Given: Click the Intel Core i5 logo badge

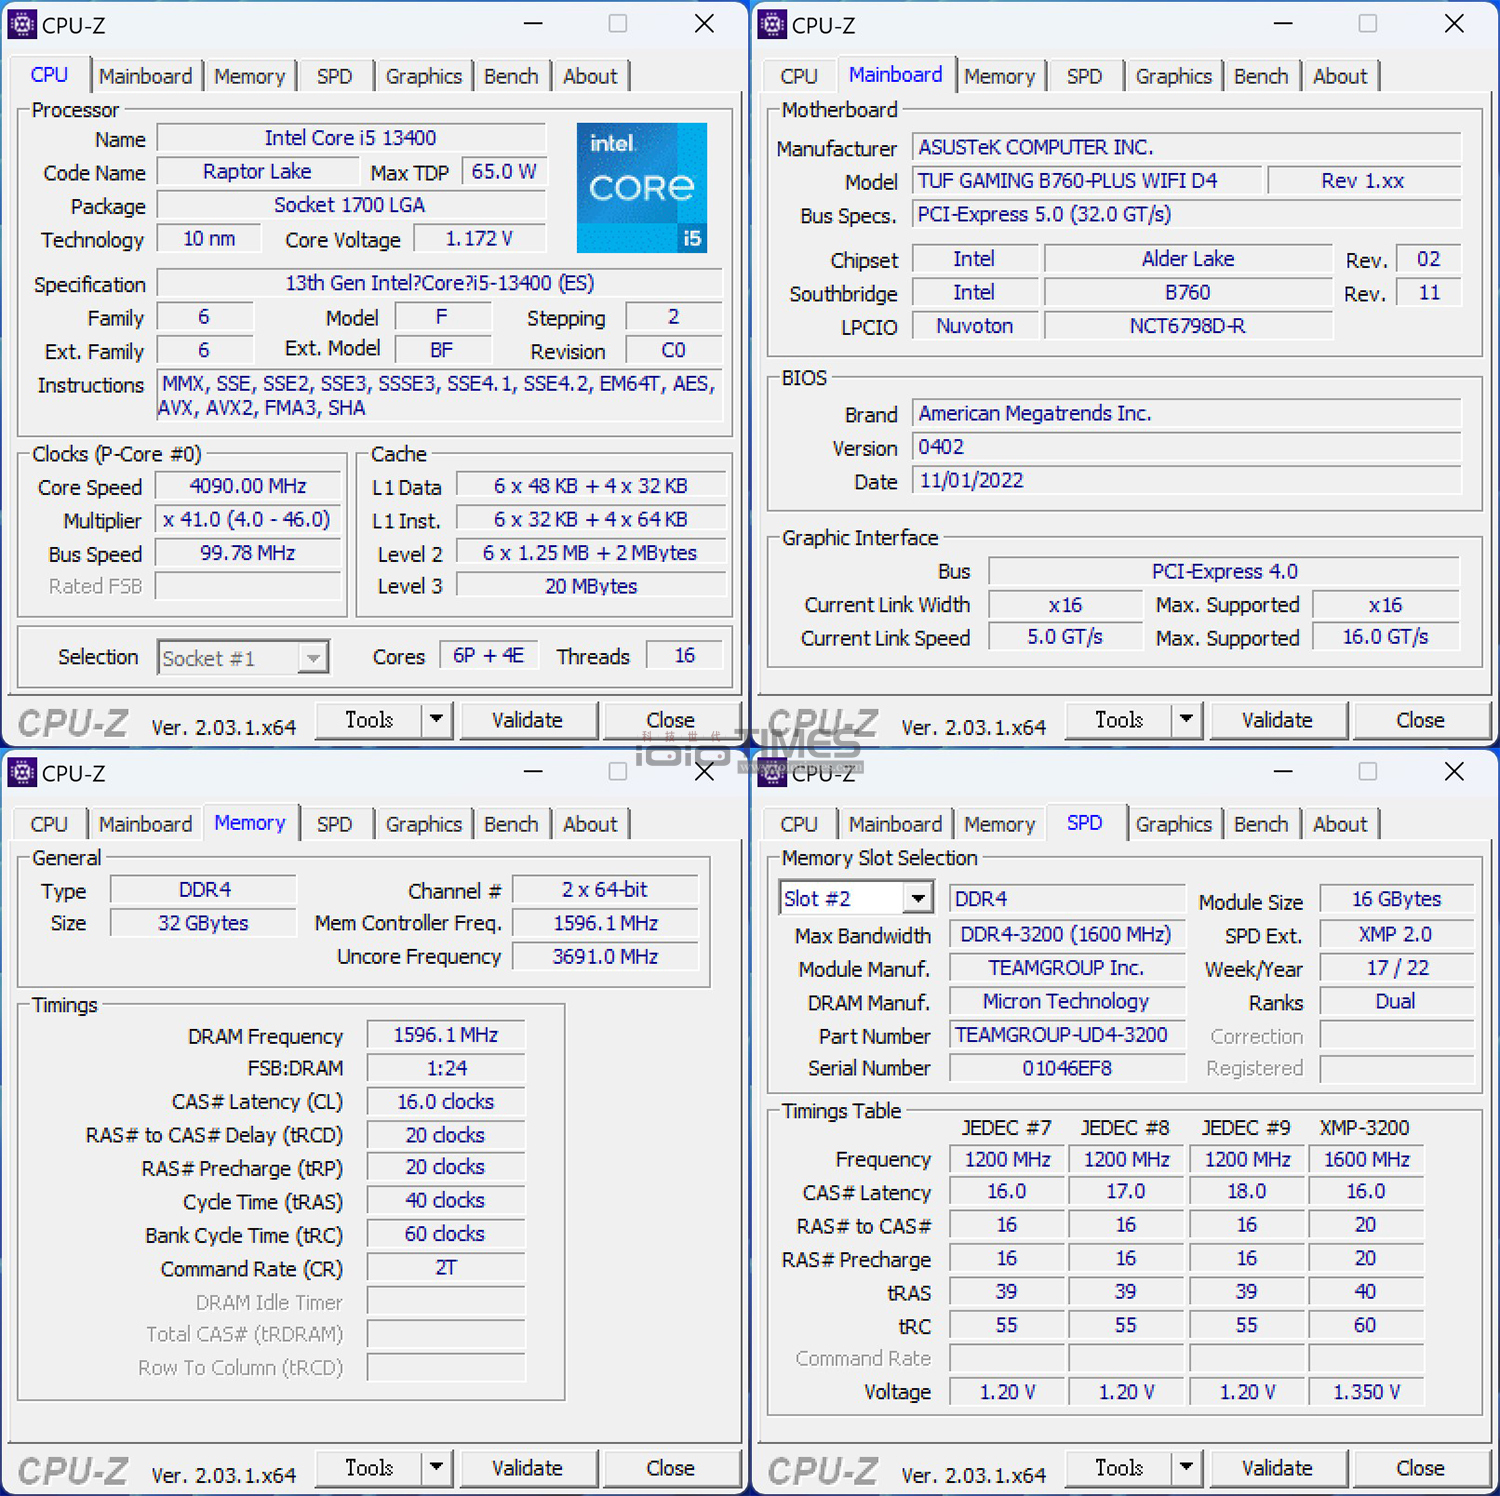Looking at the screenshot, I should (x=642, y=188).
